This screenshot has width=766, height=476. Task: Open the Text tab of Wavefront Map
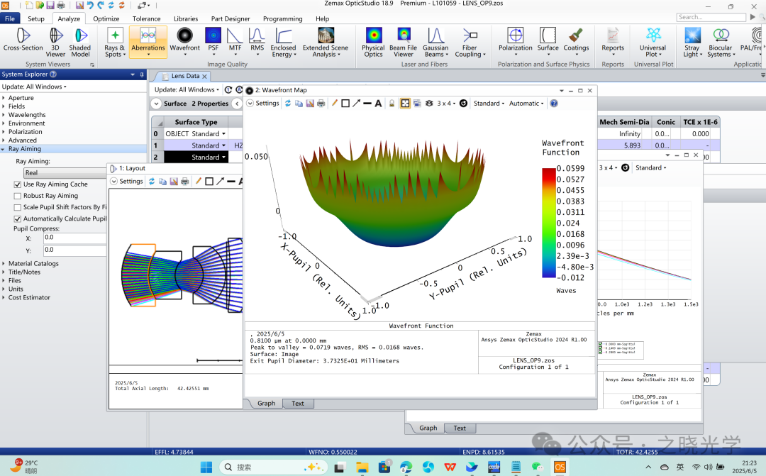tap(297, 403)
